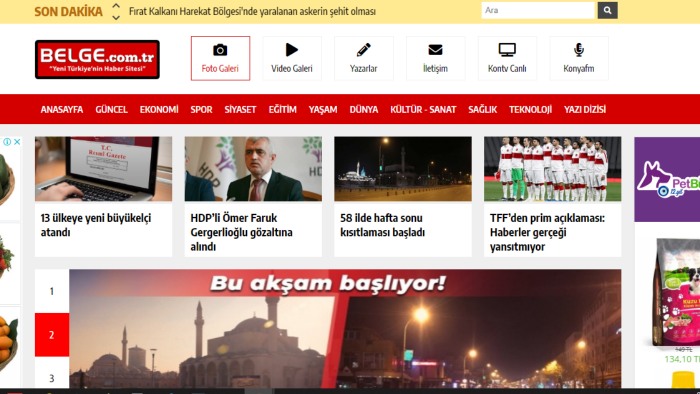Open the SİYASET section
The height and width of the screenshot is (394, 700).
coord(240,109)
